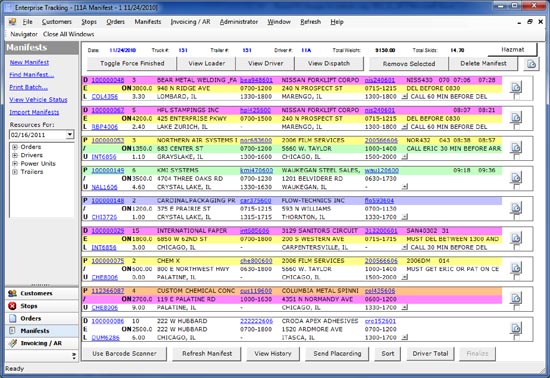Screen dimensions: 550x378
Task: Expand the Drivers tree node
Action: pyautogui.click(x=15, y=155)
